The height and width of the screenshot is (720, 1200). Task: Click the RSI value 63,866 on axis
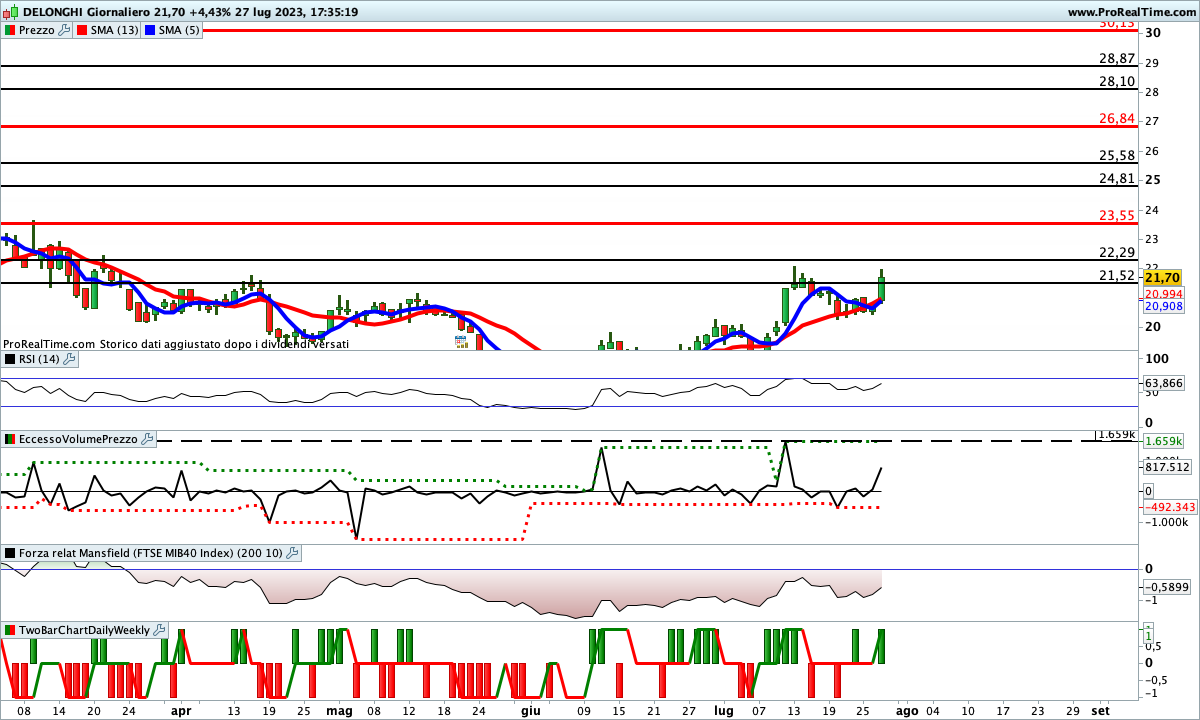(x=1164, y=383)
